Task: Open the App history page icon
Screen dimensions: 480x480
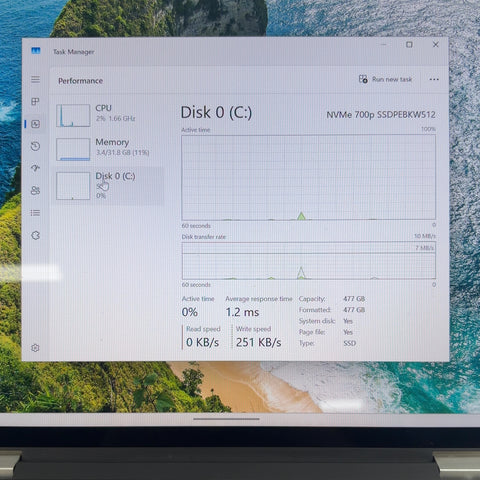Action: (35, 146)
